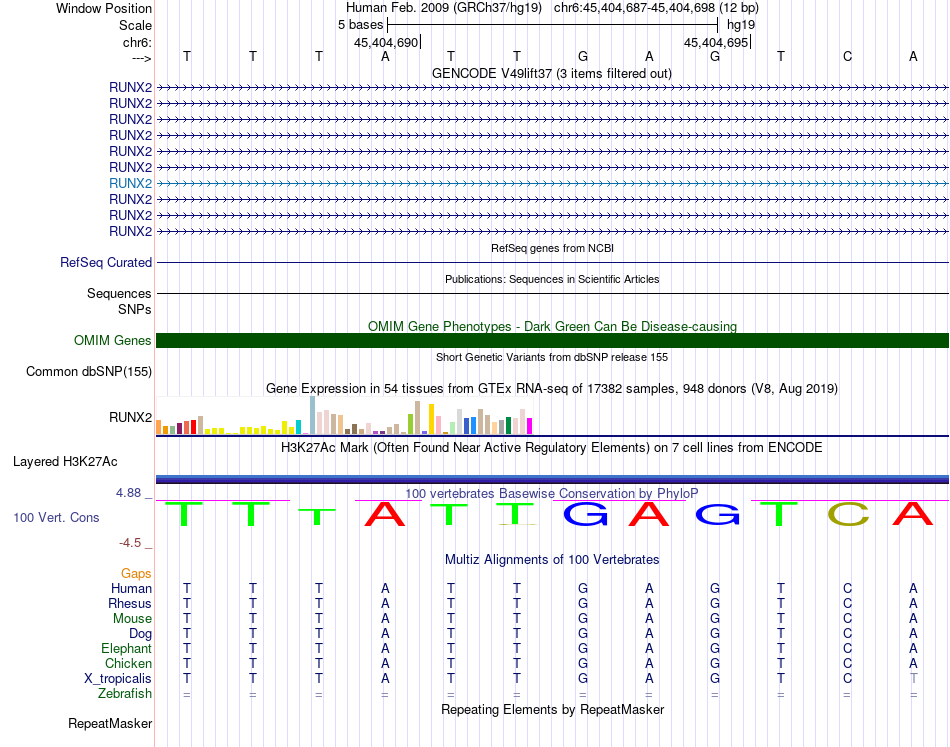Open H3K27Ac Mark track title
The height and width of the screenshot is (747, 950).
[552, 448]
